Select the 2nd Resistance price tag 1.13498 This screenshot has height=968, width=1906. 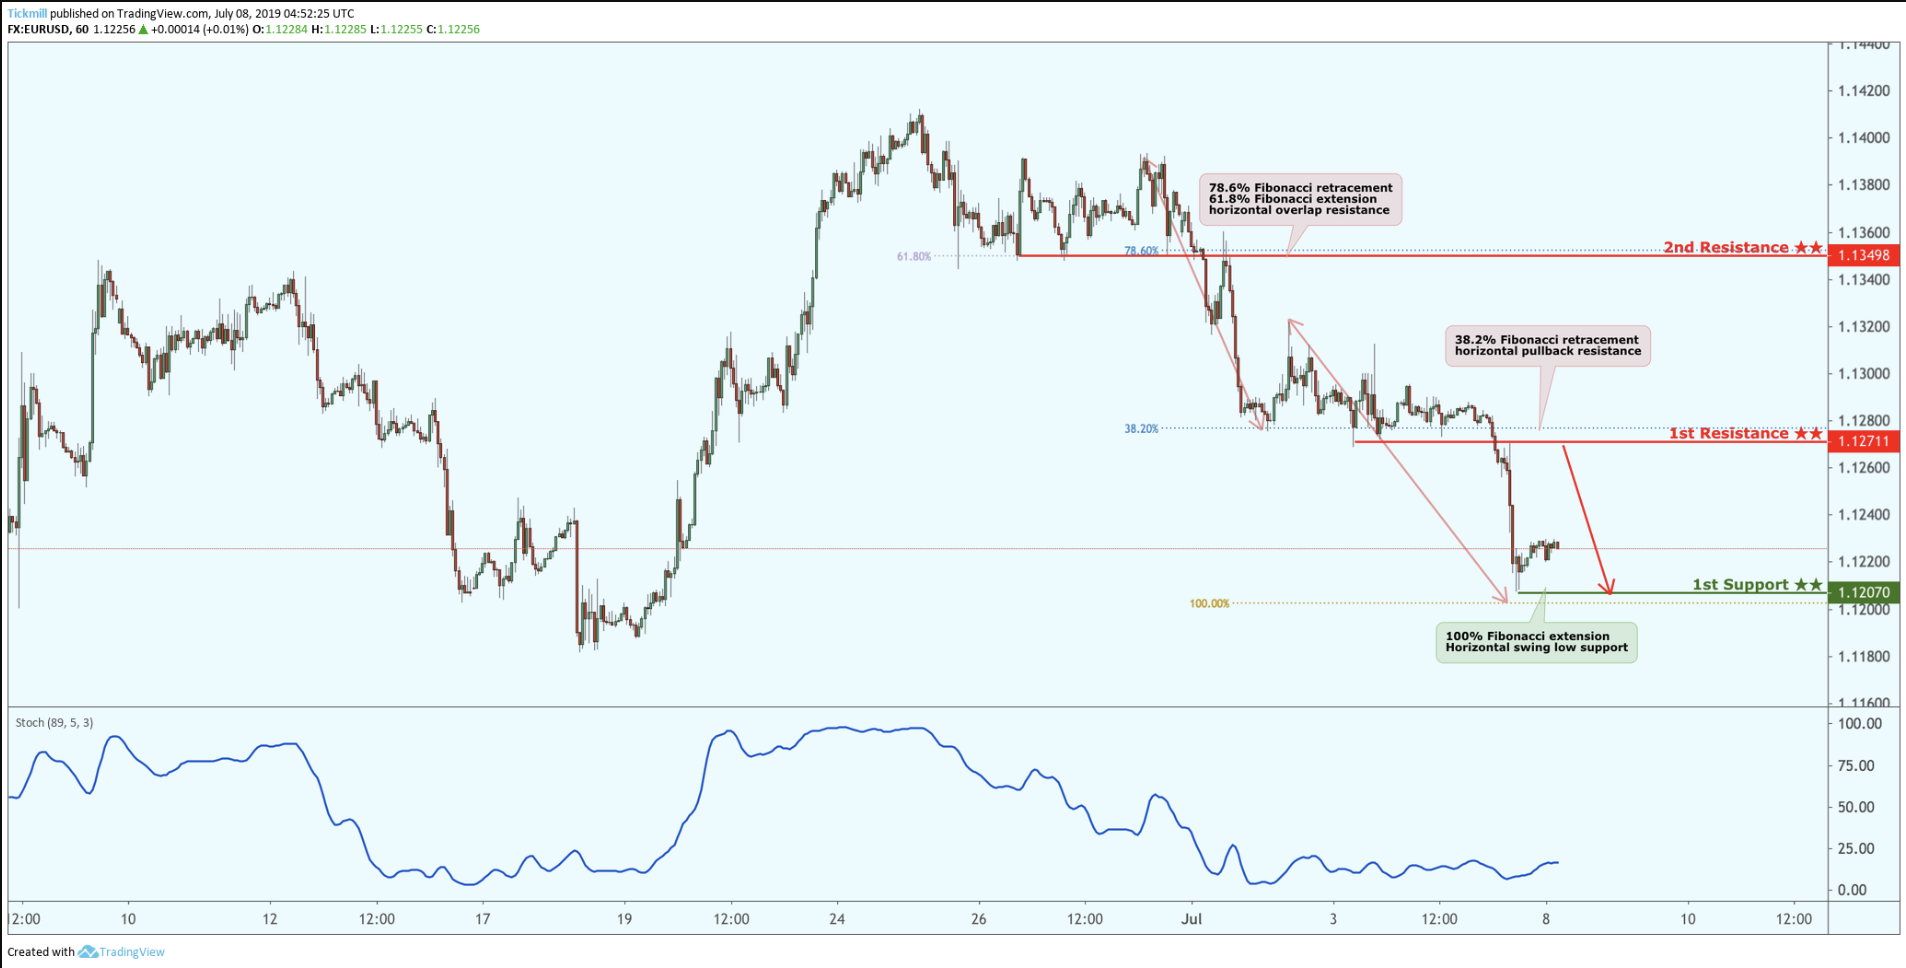[x=1863, y=255]
